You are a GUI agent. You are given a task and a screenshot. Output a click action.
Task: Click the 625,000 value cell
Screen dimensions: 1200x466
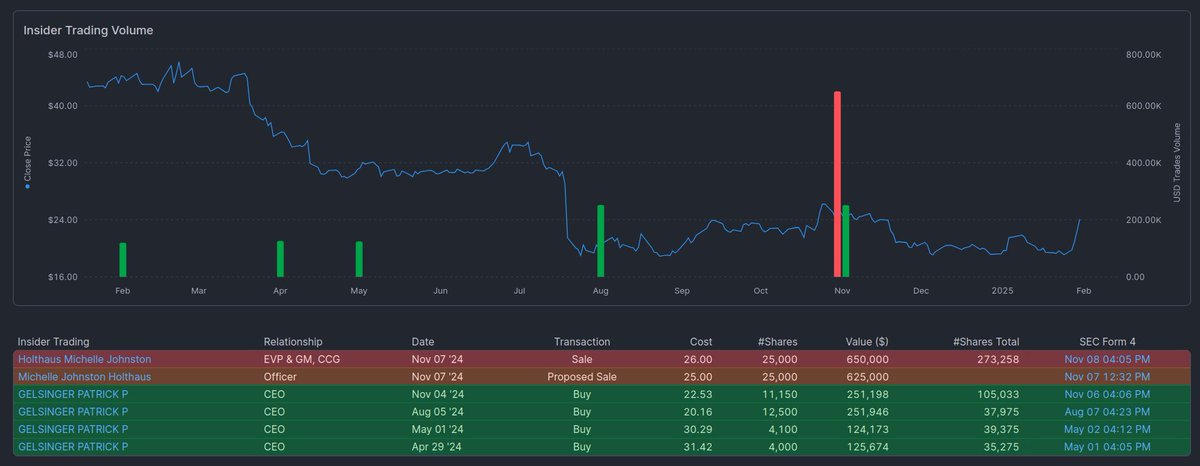click(x=868, y=376)
